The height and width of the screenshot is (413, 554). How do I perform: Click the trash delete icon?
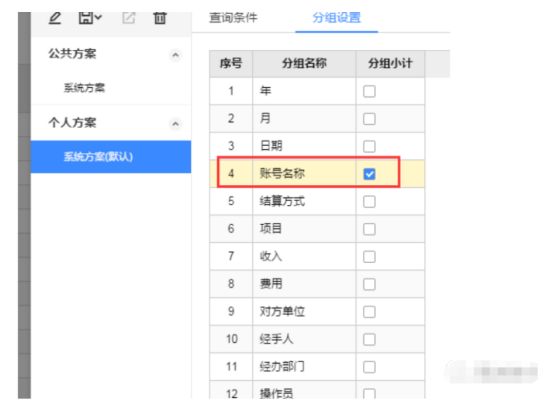[160, 18]
